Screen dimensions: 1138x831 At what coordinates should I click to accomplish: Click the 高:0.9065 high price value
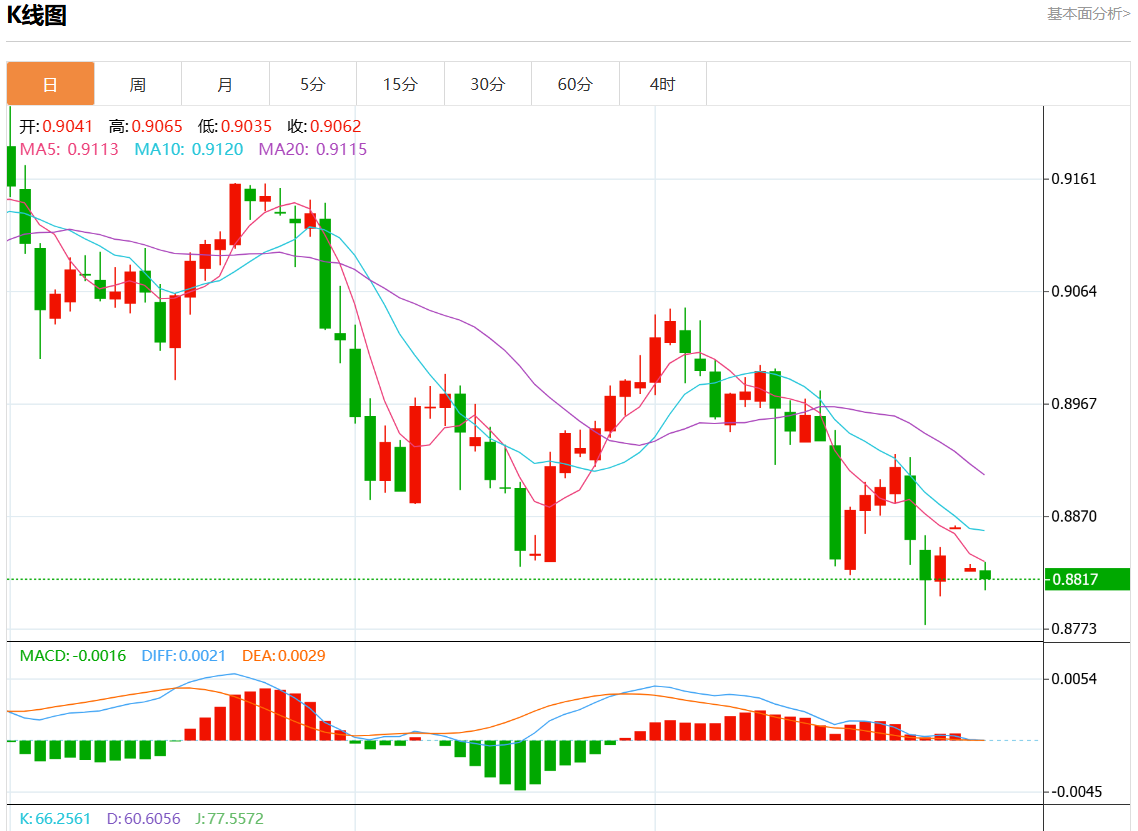click(146, 126)
